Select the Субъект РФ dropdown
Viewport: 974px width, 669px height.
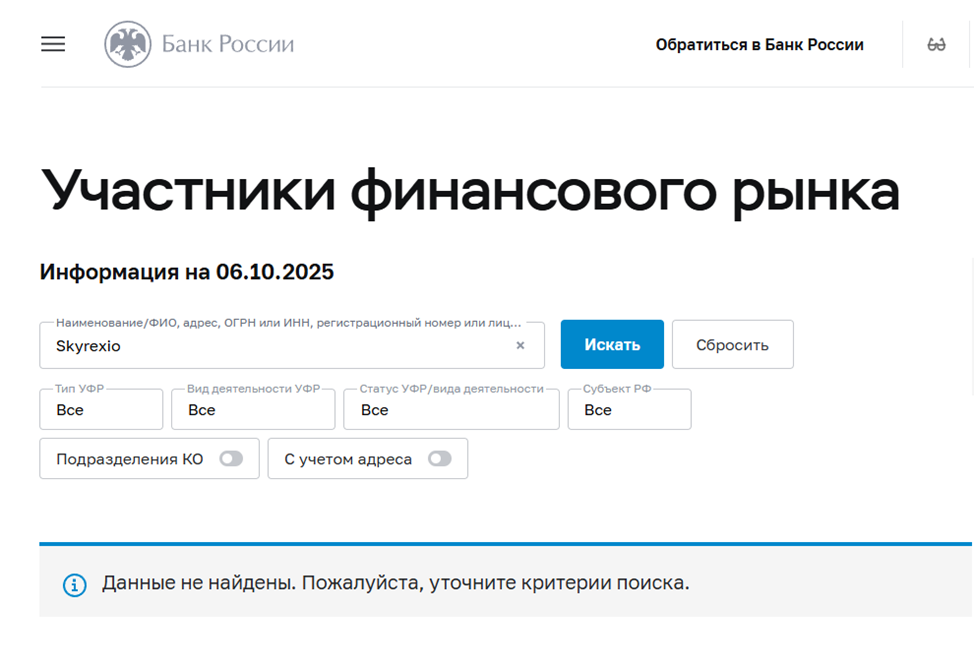point(629,410)
